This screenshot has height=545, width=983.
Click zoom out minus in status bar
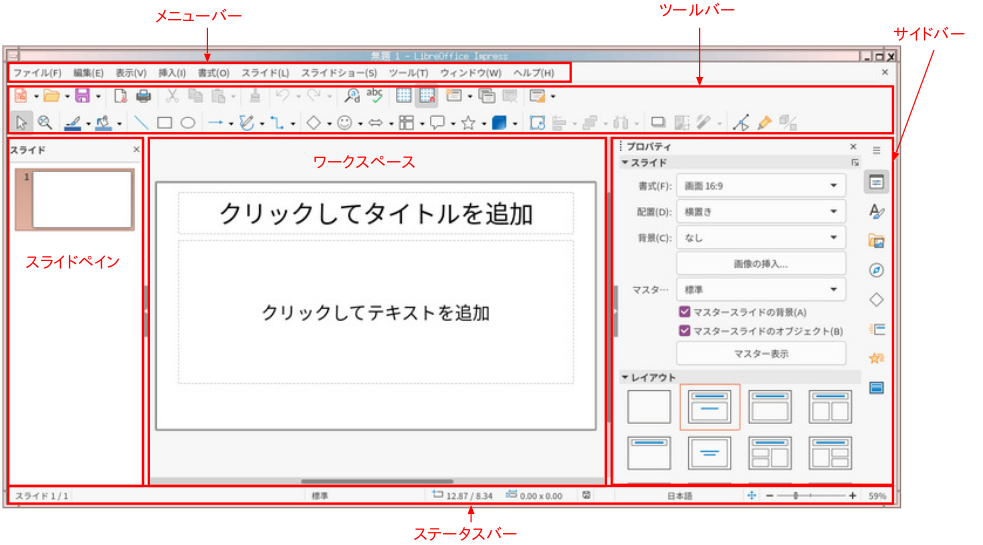770,495
